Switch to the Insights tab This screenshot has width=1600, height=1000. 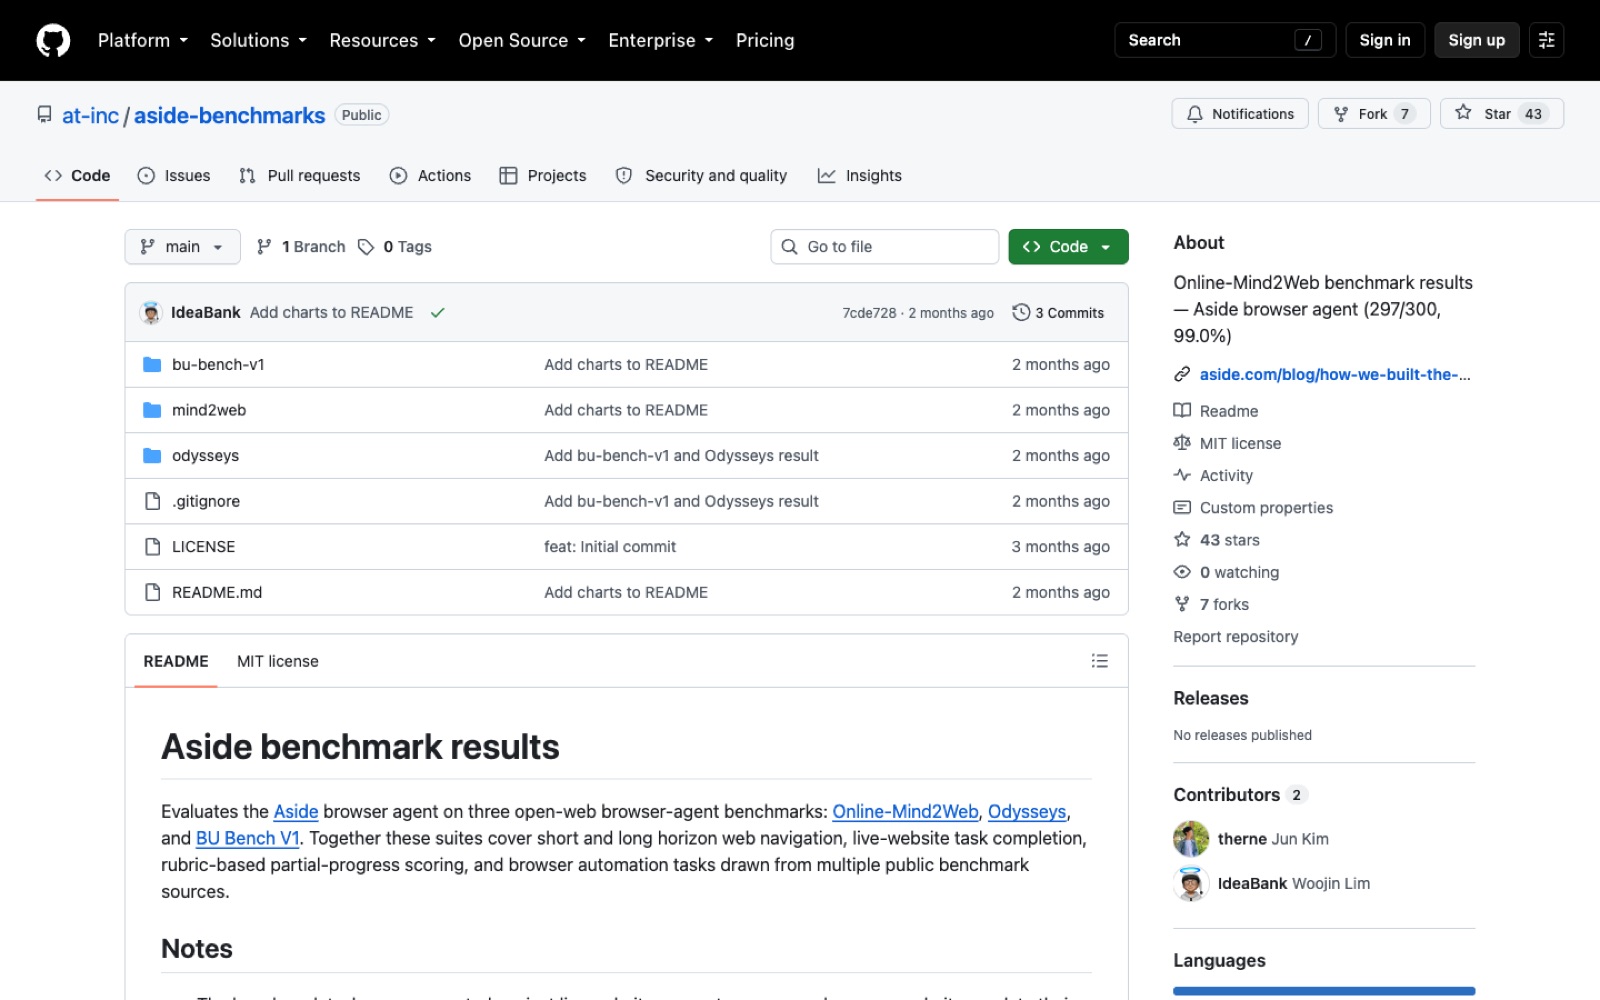tap(860, 176)
